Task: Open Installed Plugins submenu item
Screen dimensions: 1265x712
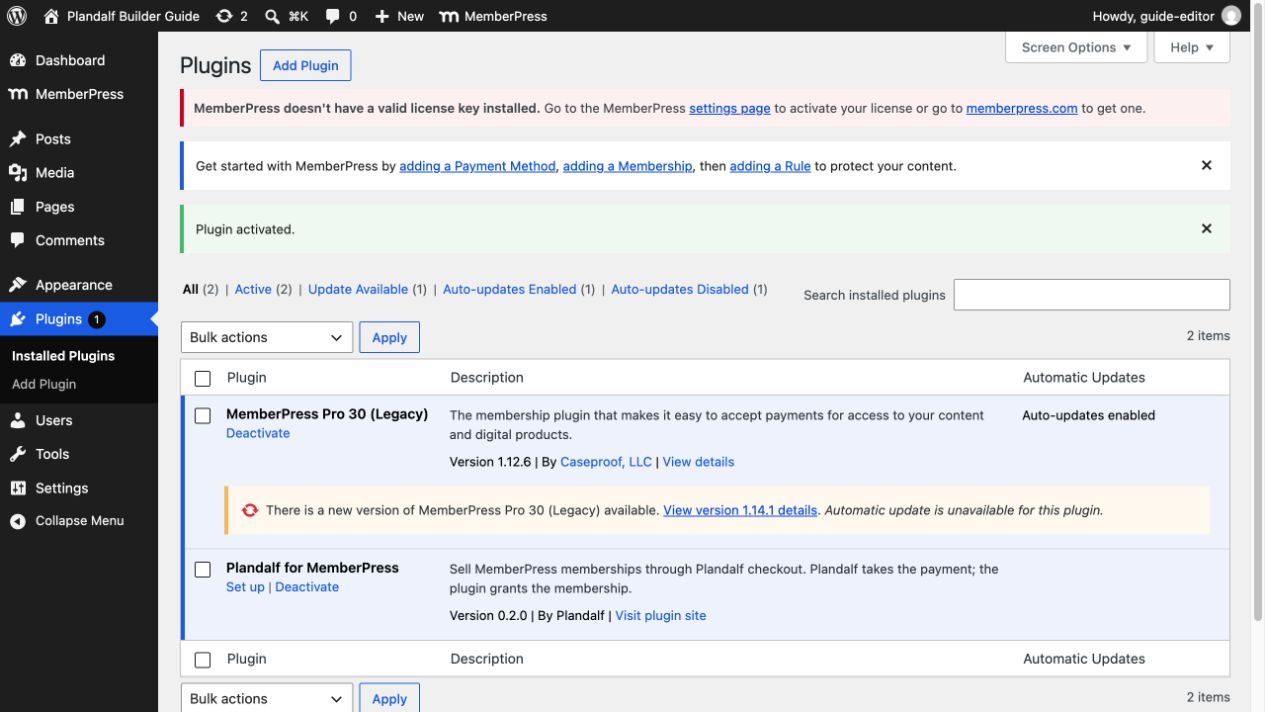Action: click(63, 356)
